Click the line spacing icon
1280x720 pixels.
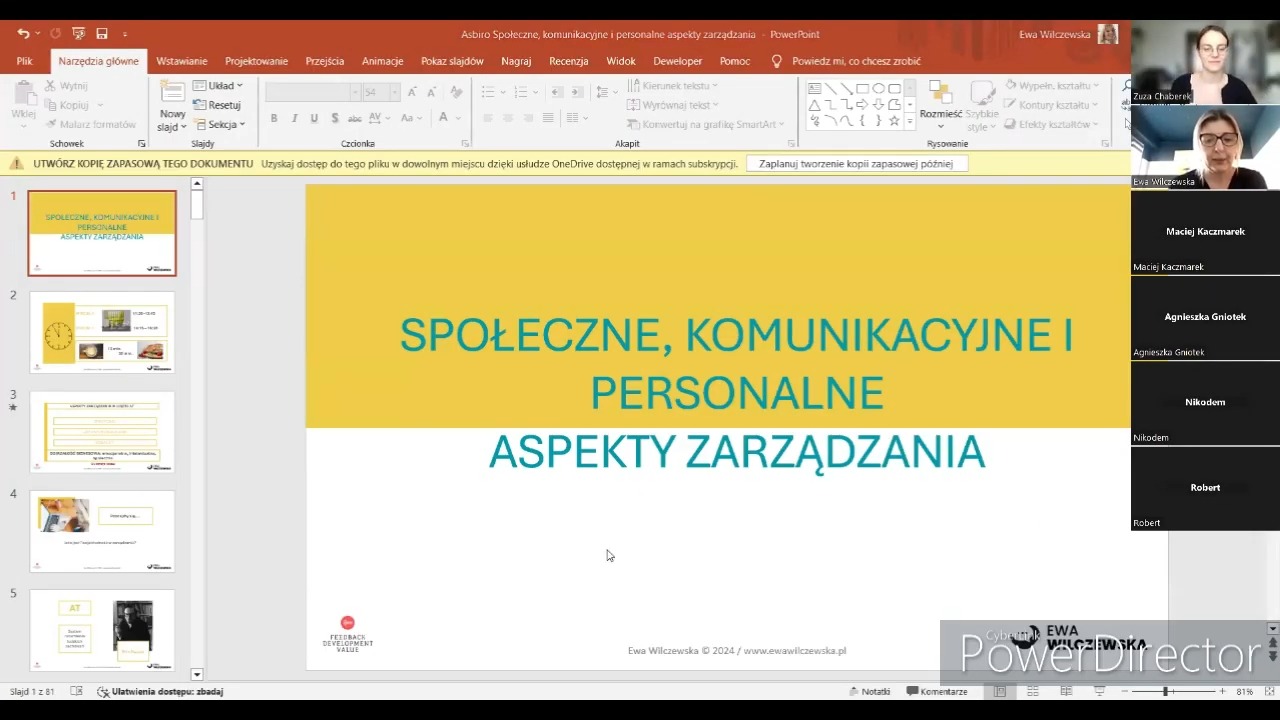(x=602, y=92)
